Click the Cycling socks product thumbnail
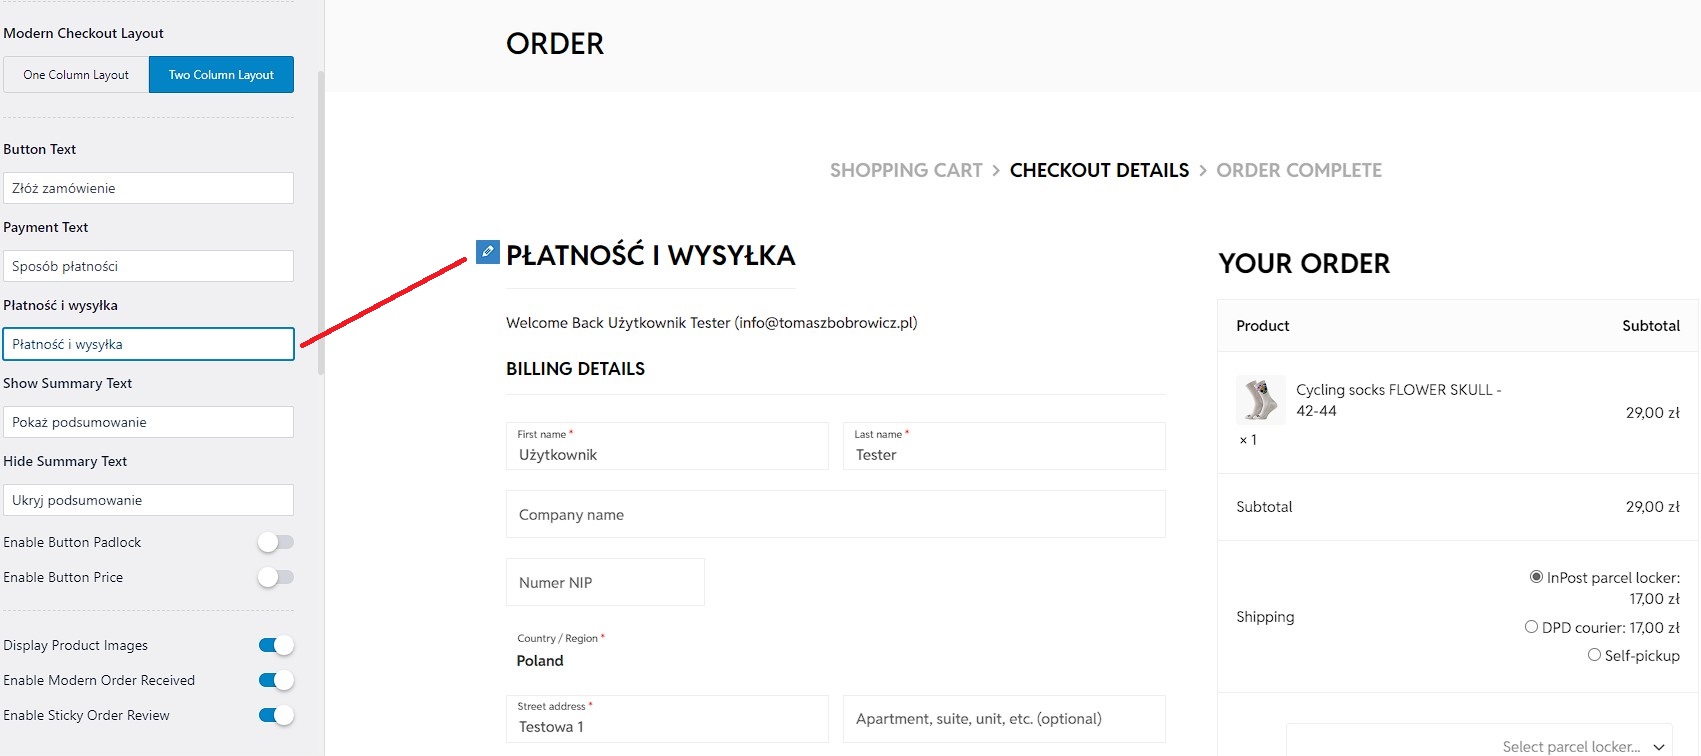This screenshot has width=1701, height=756. click(x=1260, y=400)
